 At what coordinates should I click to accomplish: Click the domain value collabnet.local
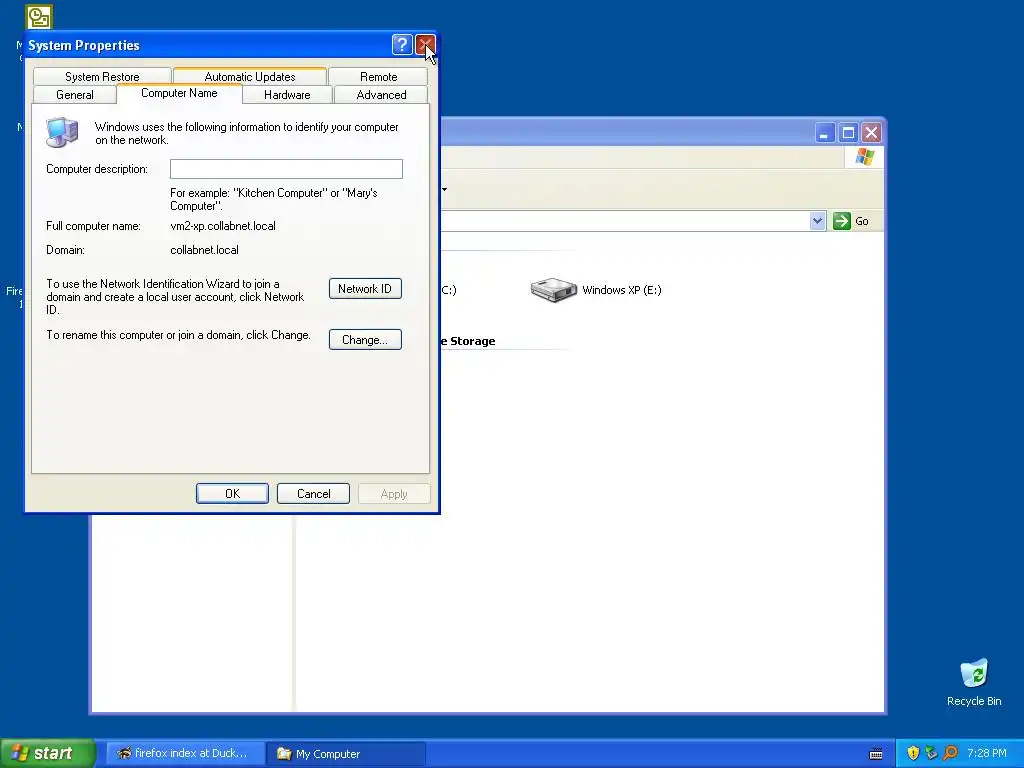pyautogui.click(x=204, y=249)
